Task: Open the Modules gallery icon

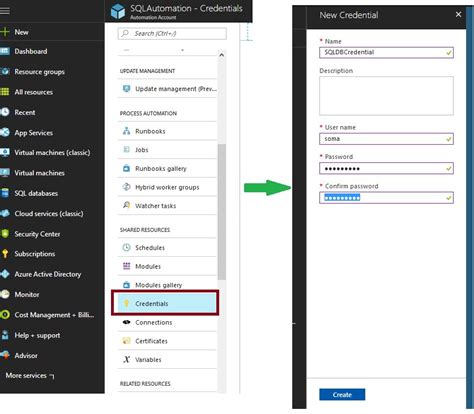Action: click(126, 285)
